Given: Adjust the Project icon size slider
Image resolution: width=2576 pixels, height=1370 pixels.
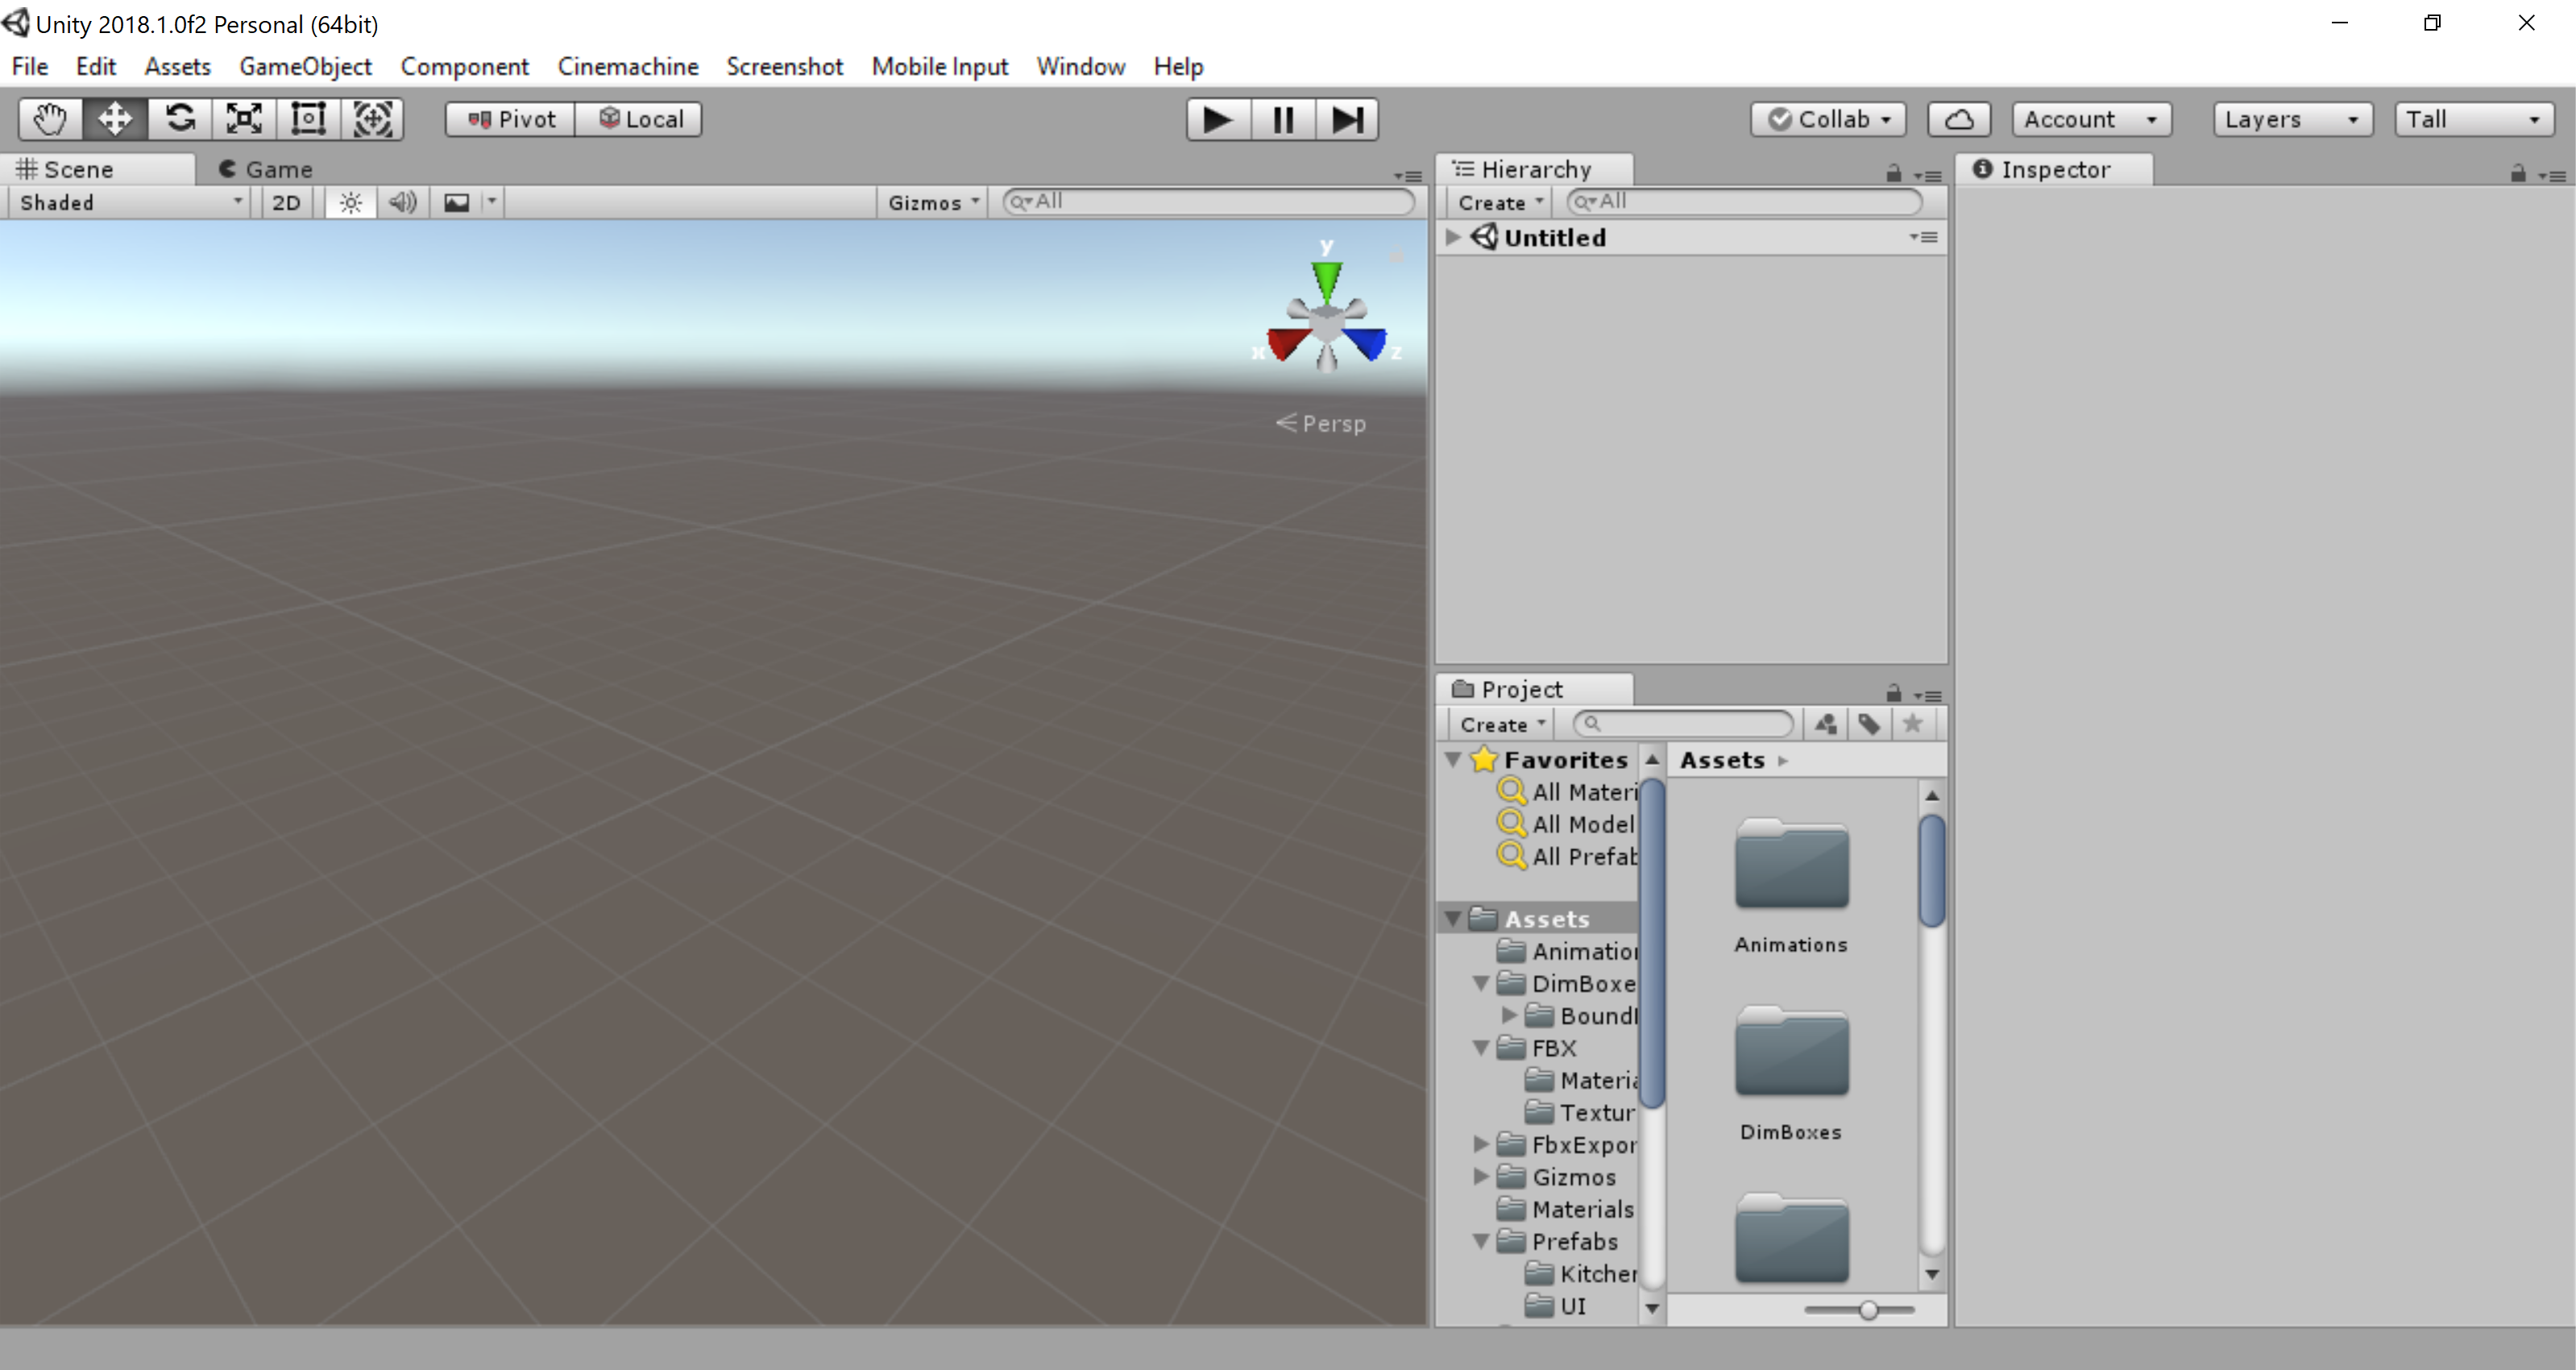Looking at the screenshot, I should 1867,1310.
